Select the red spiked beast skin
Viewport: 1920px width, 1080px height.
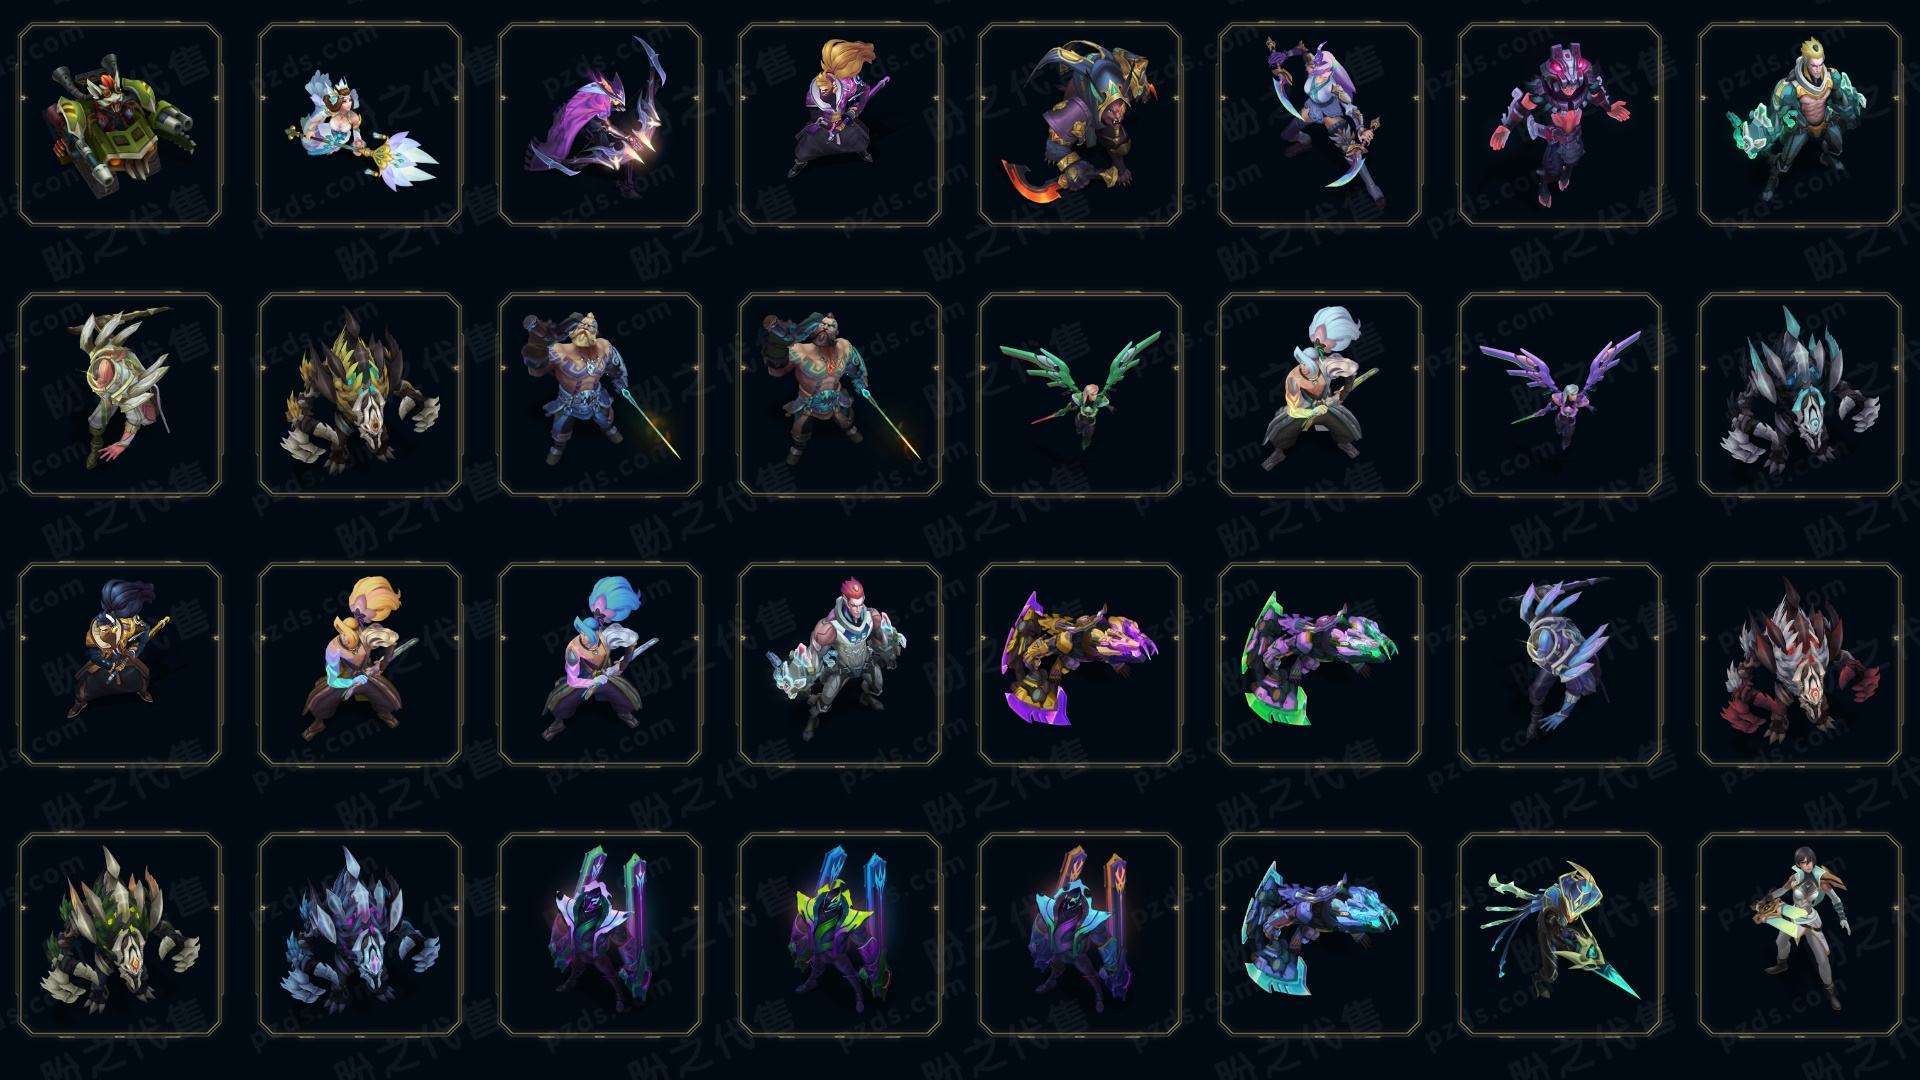pyautogui.click(x=1800, y=664)
